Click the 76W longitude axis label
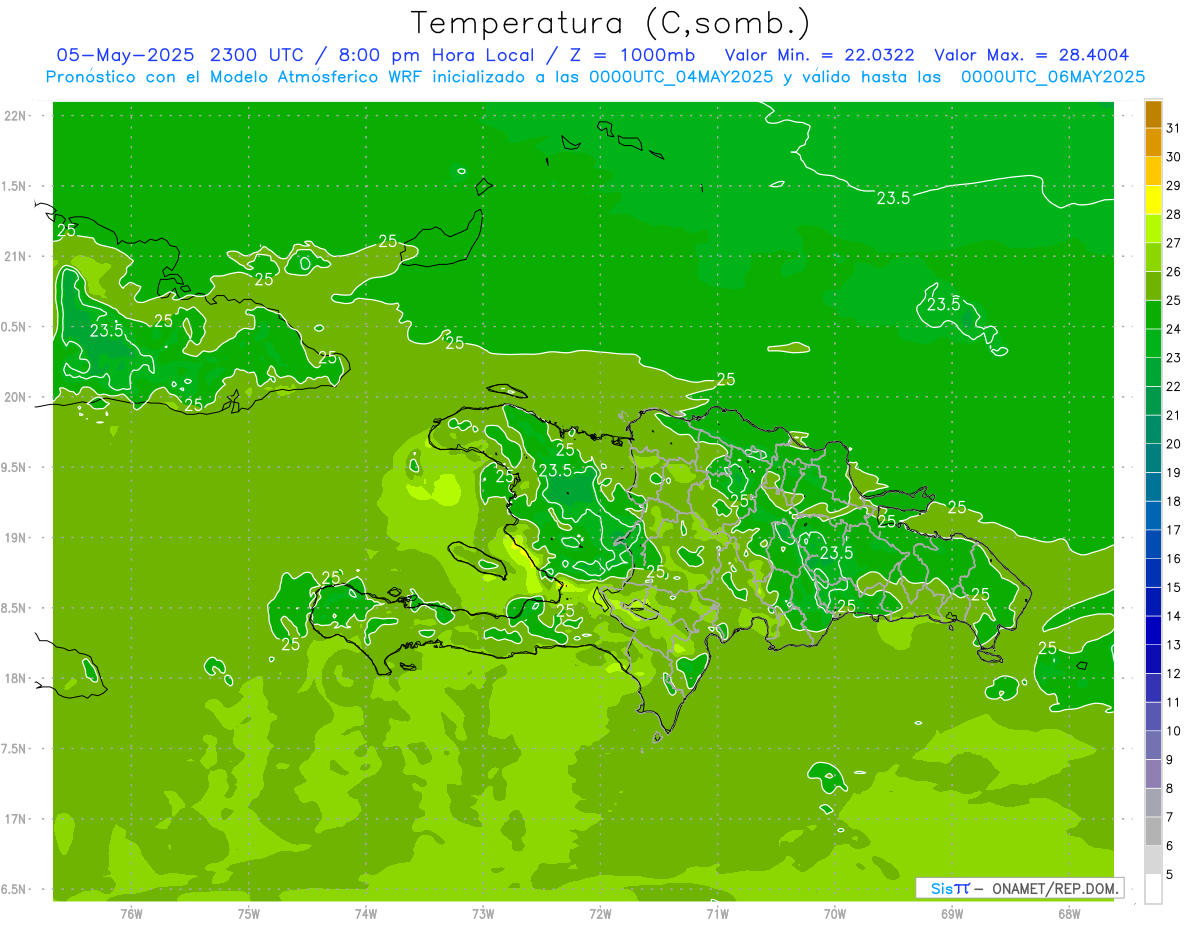The image size is (1200, 927). point(131,914)
